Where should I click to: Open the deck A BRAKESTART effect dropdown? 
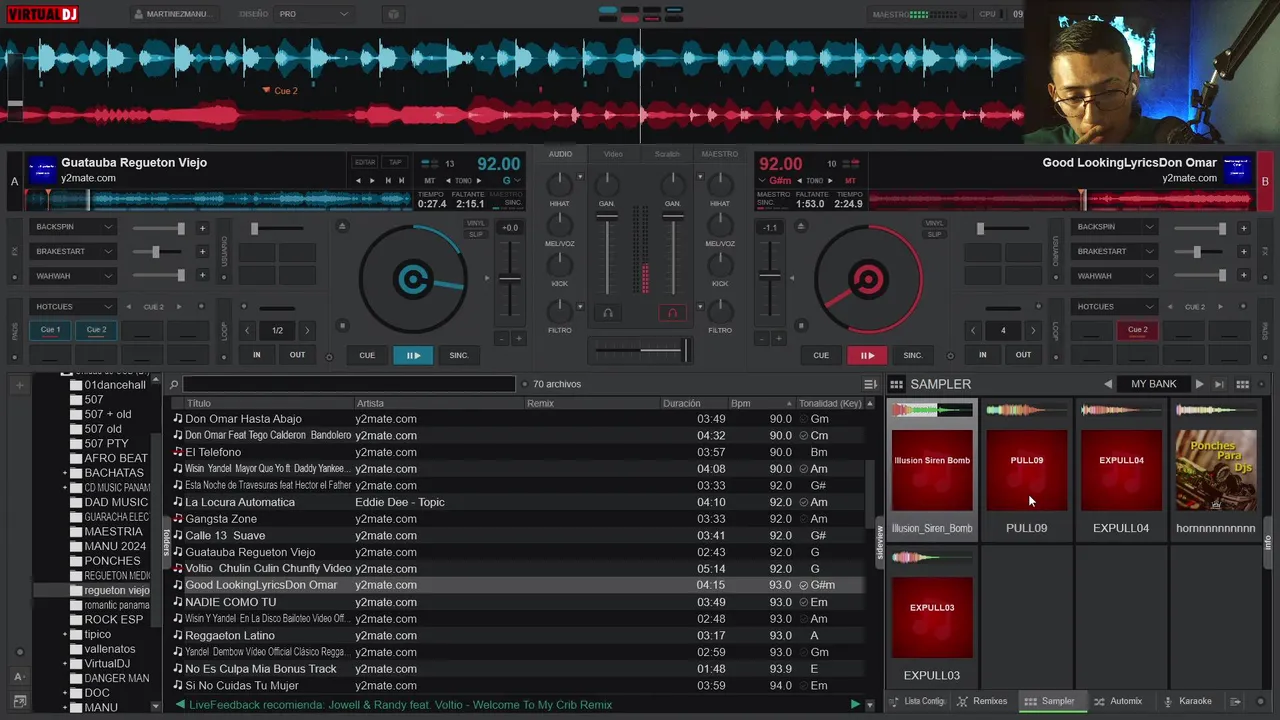pos(73,251)
